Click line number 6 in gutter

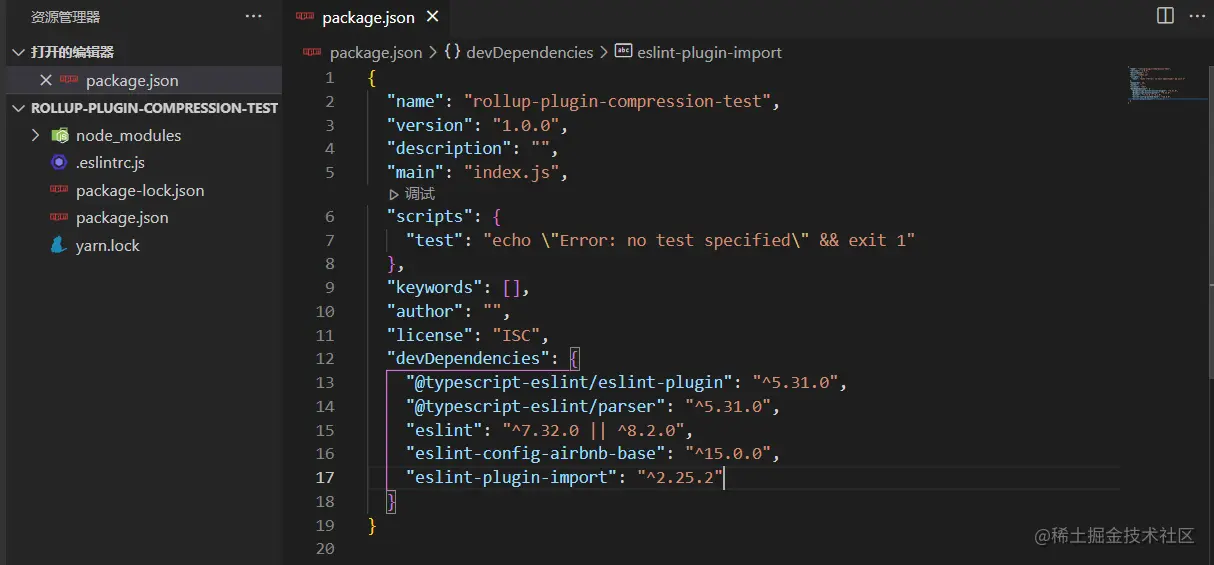pyautogui.click(x=329, y=216)
